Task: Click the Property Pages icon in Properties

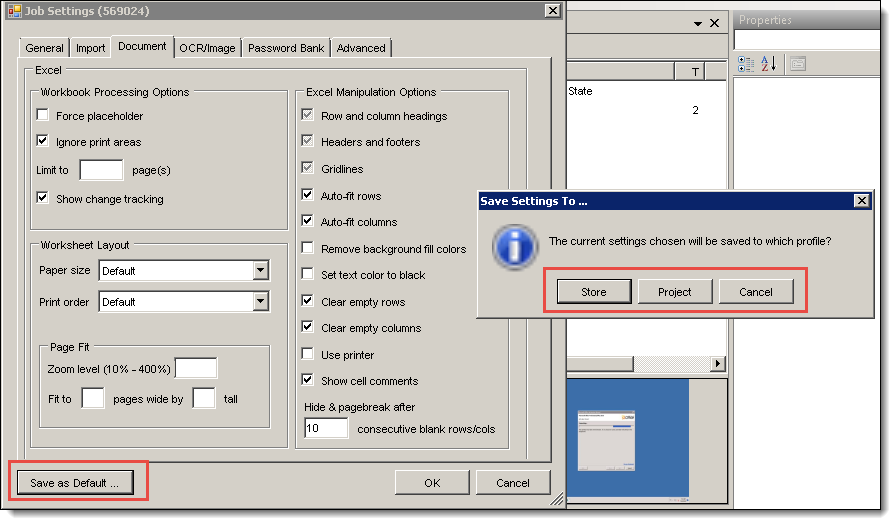Action: (x=797, y=64)
